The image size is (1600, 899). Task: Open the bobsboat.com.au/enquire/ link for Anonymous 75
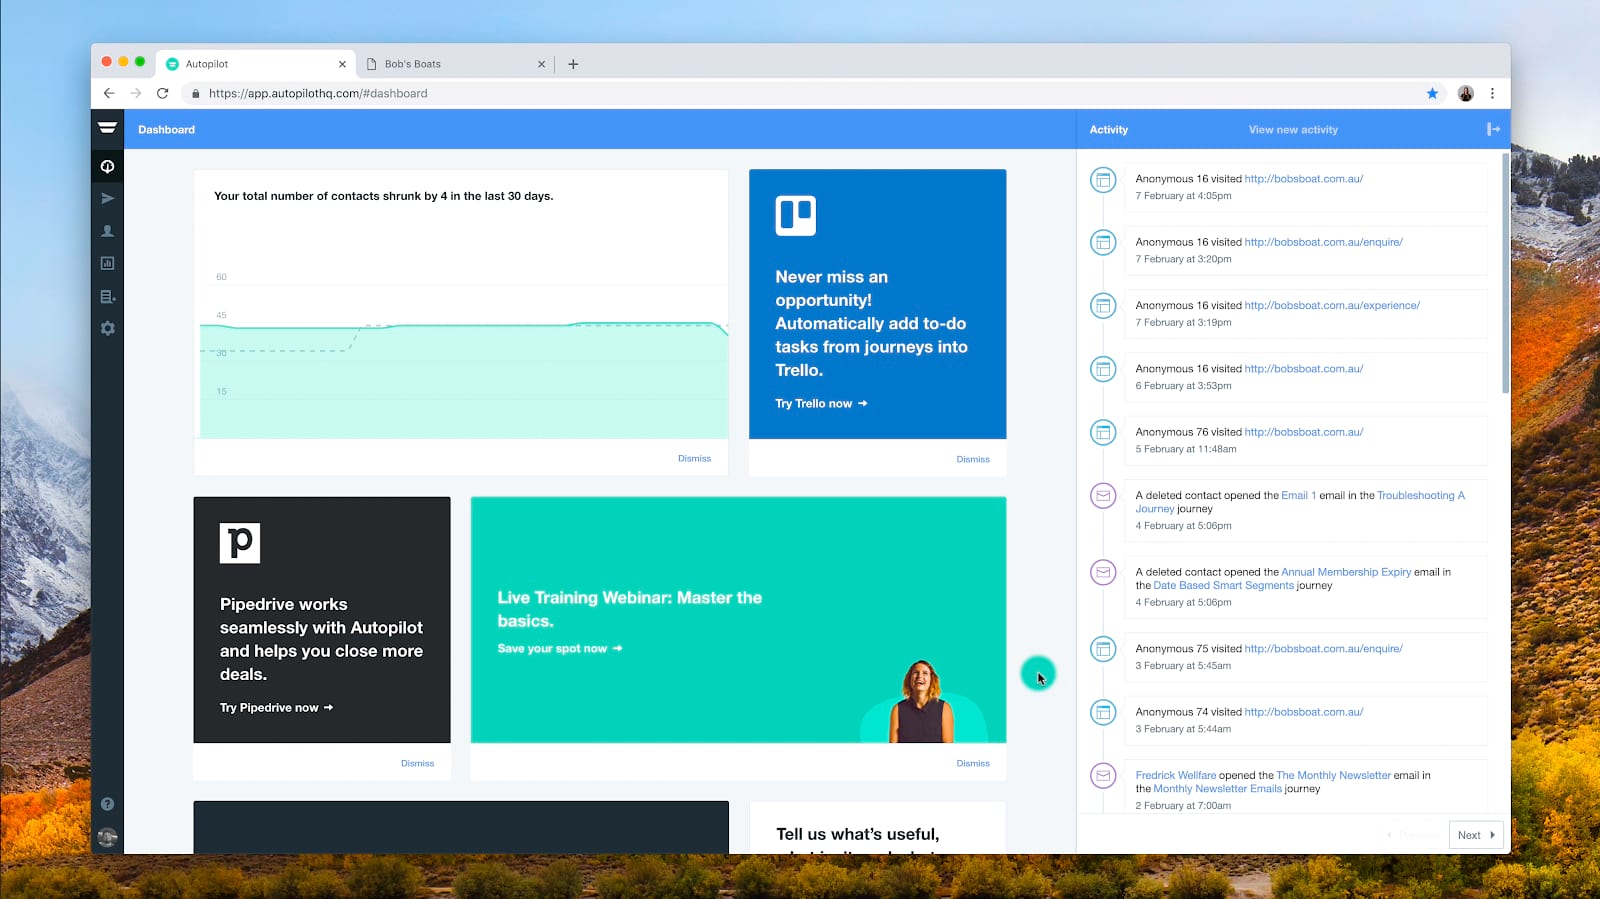[x=1323, y=649]
